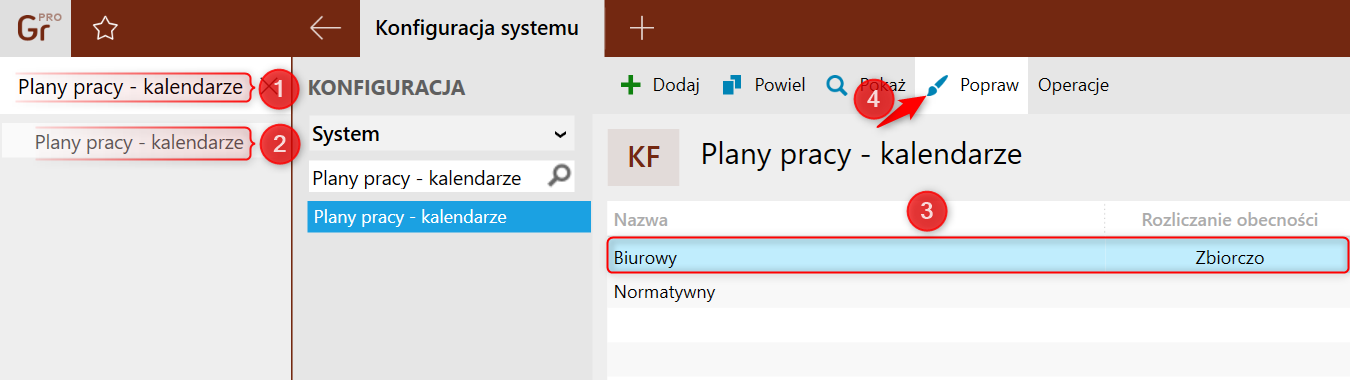Open the Operacje menu
The width and height of the screenshot is (1350, 380).
pos(1073,85)
